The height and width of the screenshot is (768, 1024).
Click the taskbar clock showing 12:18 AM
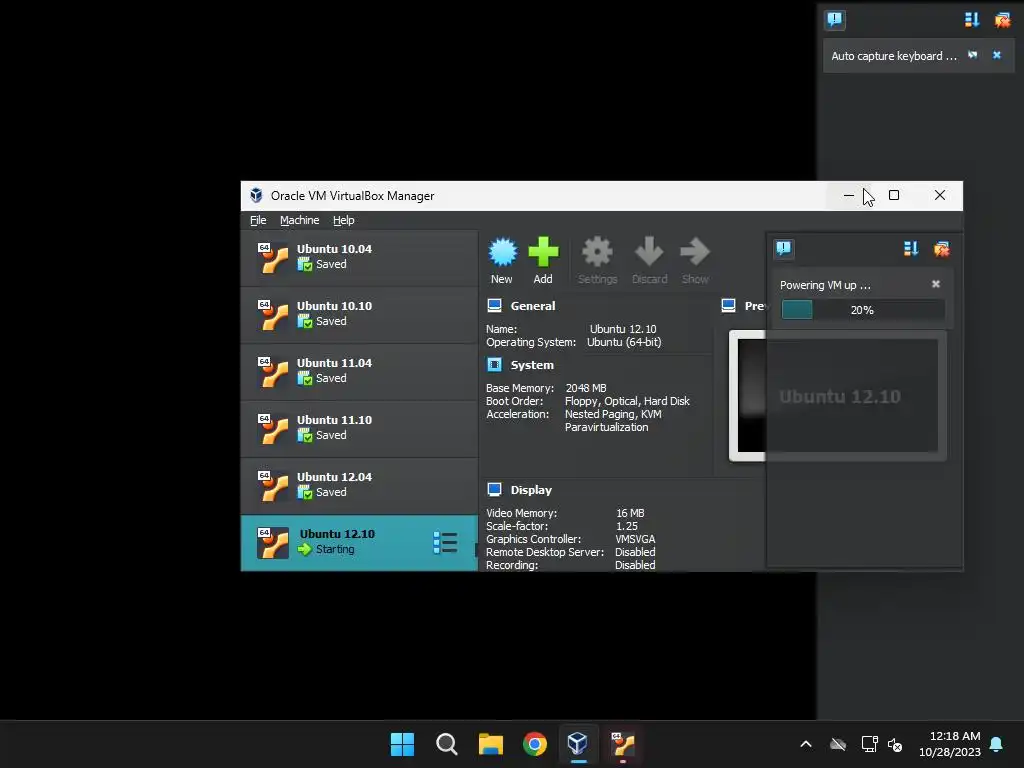pyautogui.click(x=950, y=744)
